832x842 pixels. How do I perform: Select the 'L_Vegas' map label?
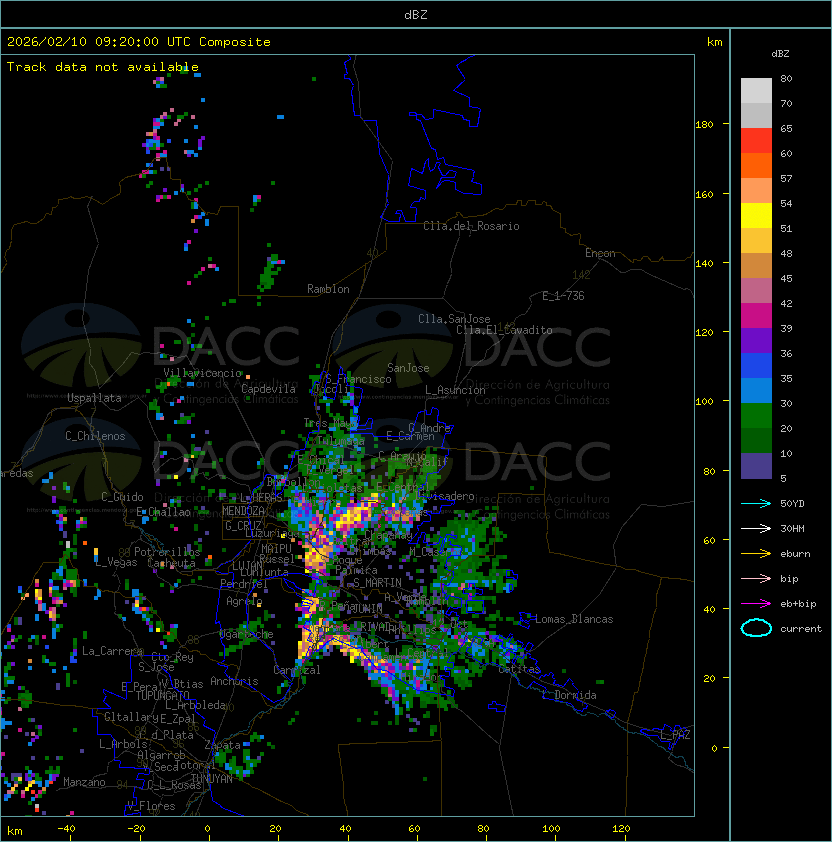[115, 562]
